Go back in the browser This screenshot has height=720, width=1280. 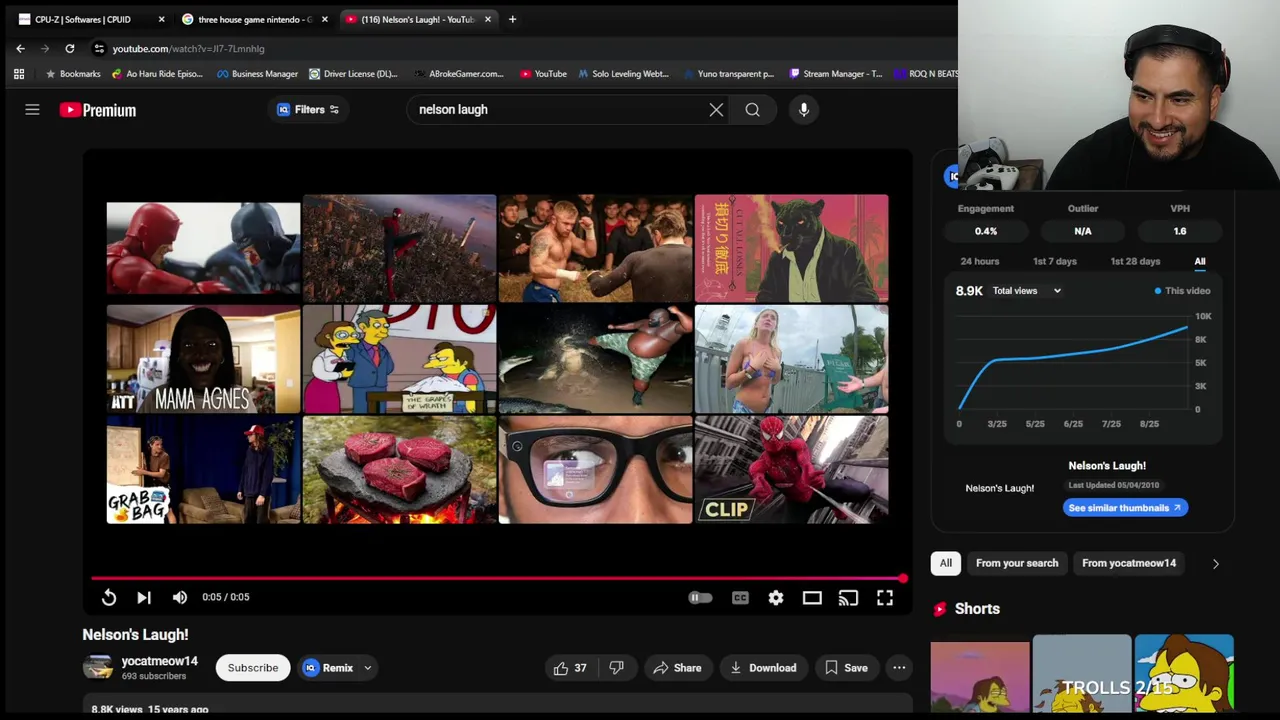click(x=20, y=48)
